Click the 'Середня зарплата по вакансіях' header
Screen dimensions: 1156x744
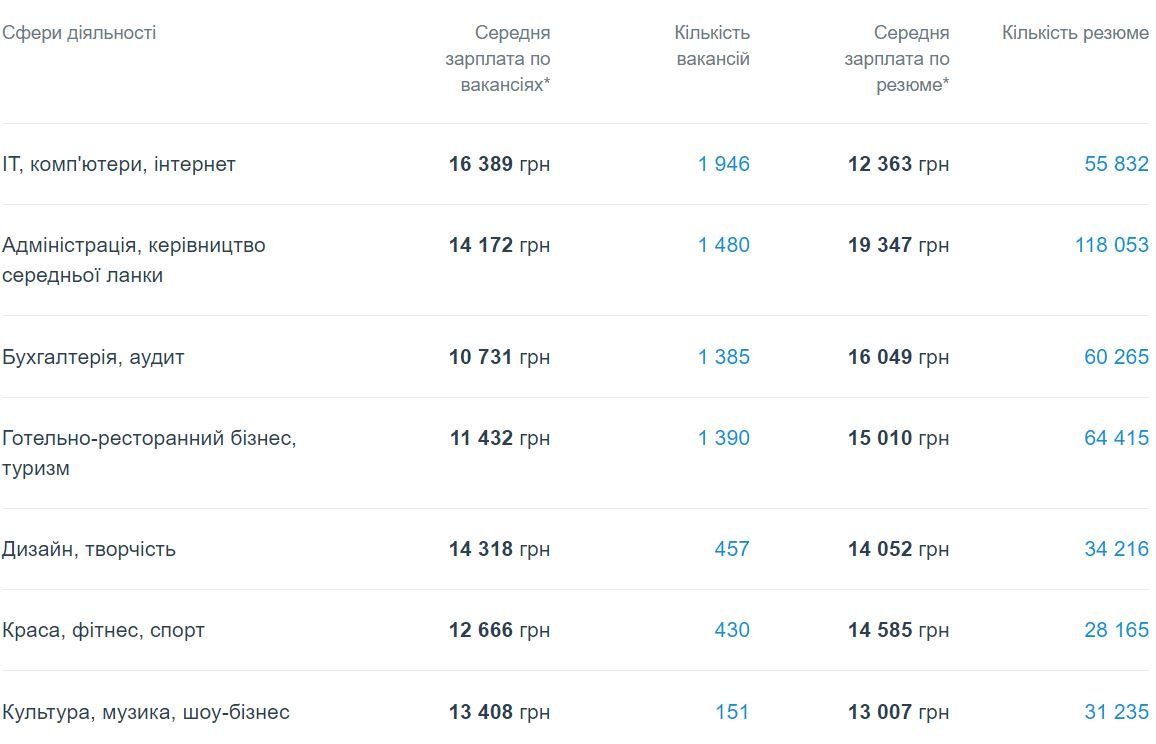(499, 59)
